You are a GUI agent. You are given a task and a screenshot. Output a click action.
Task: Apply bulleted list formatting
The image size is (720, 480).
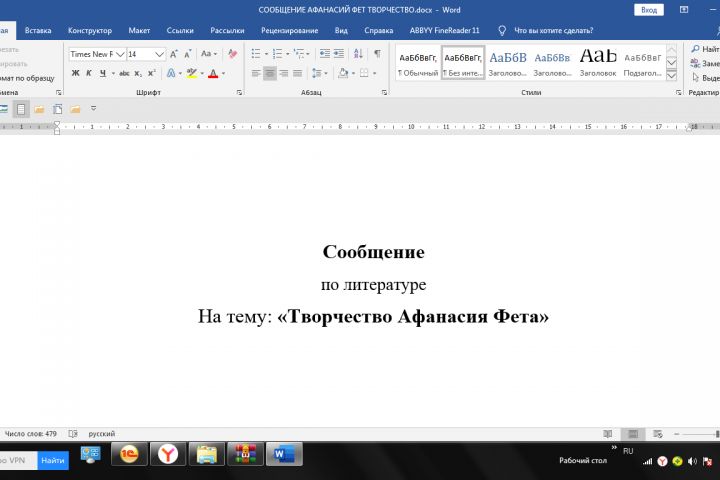(257, 54)
